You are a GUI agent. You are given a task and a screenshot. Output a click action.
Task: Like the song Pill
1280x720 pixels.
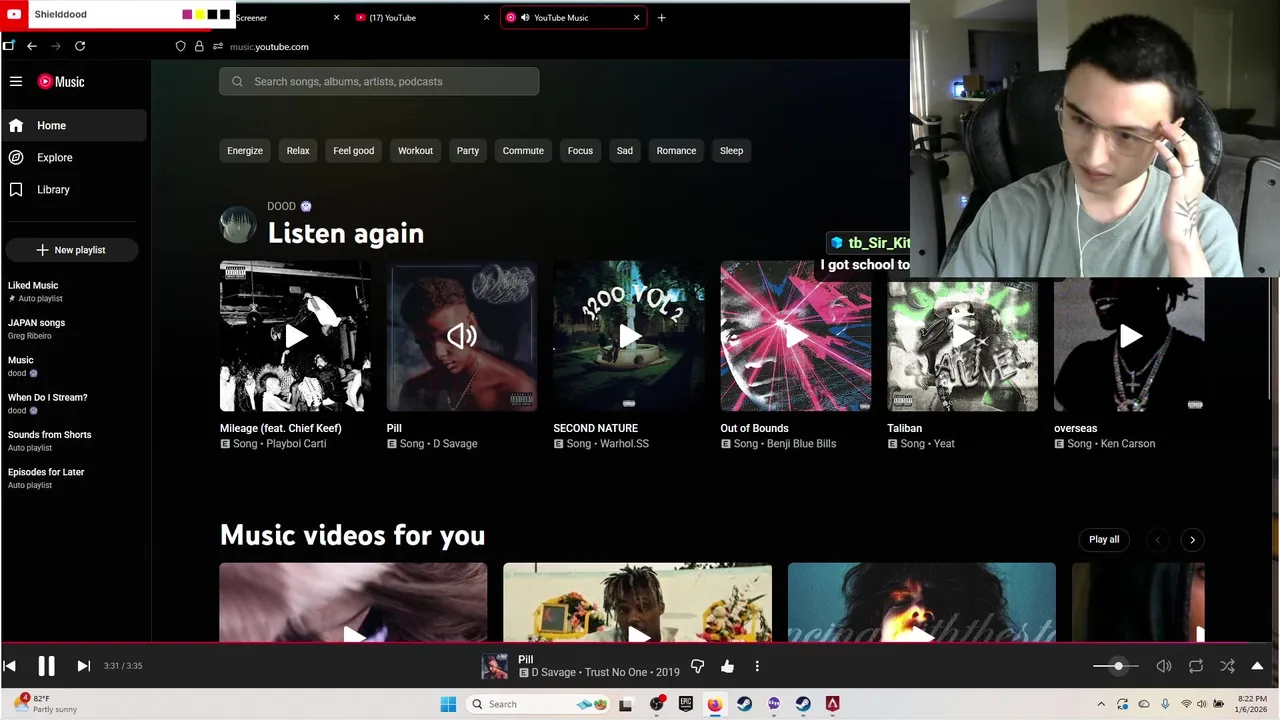click(x=727, y=666)
